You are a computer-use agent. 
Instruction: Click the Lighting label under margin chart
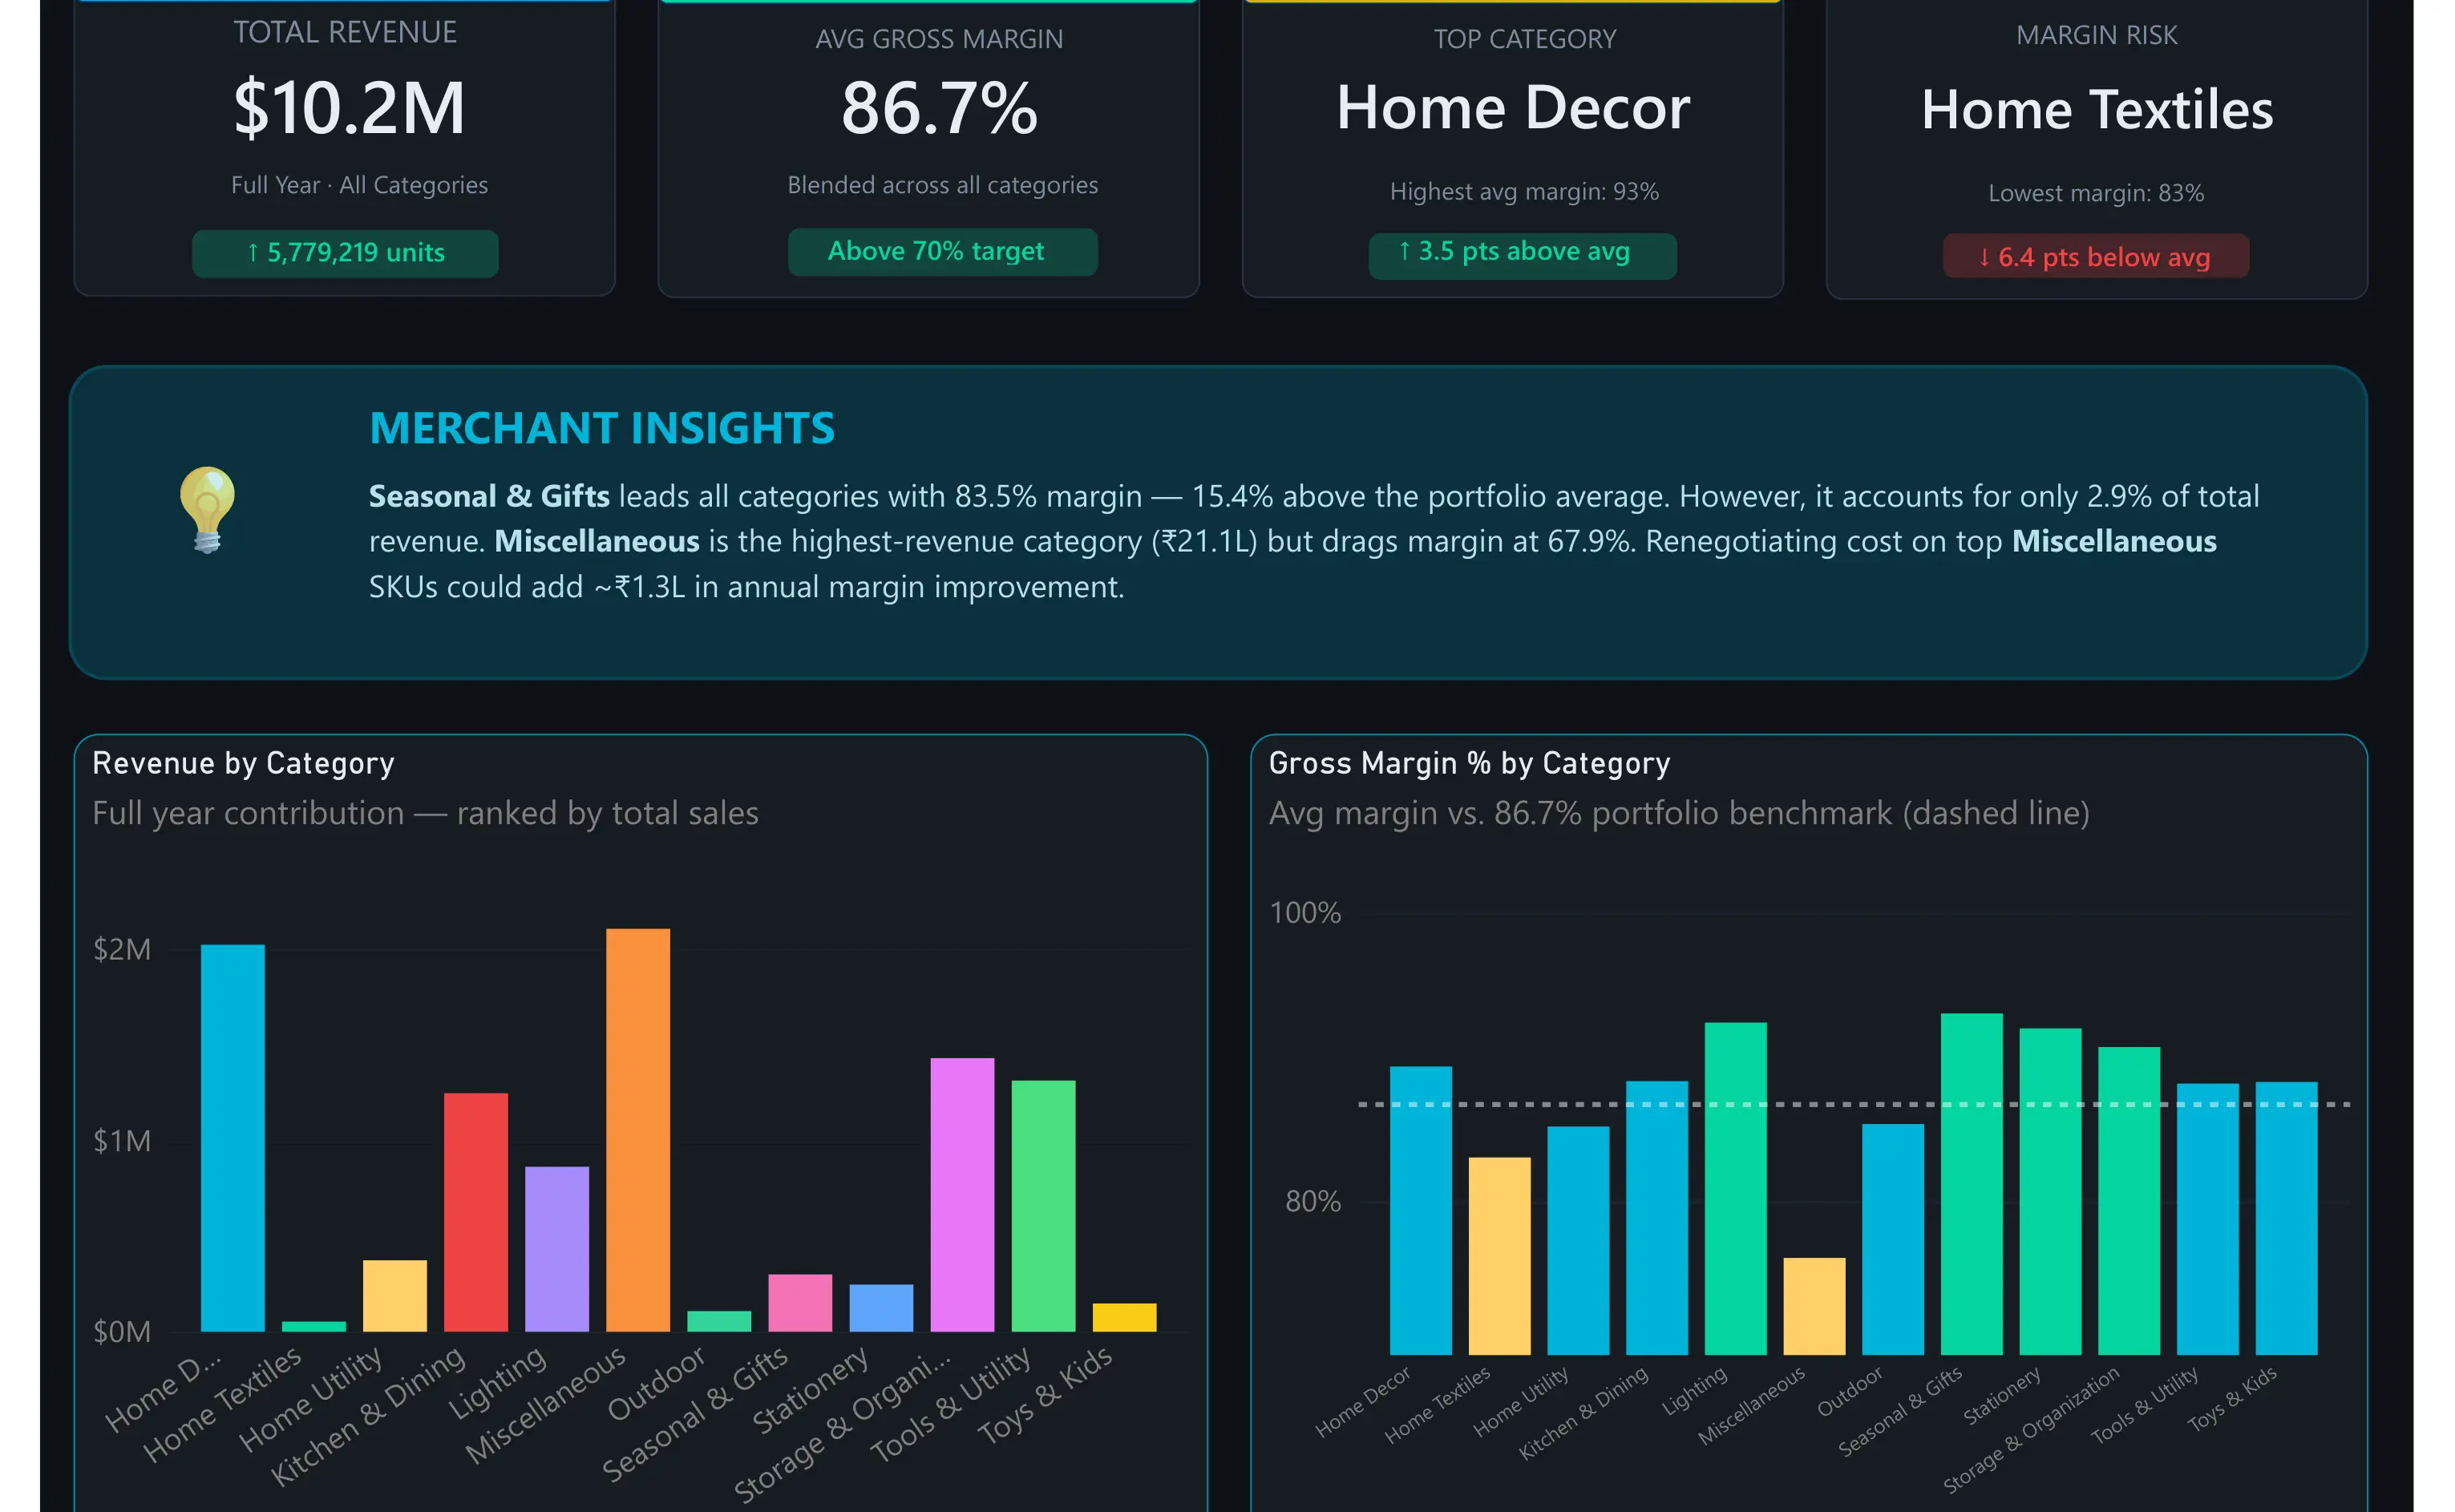pyautogui.click(x=1695, y=1390)
